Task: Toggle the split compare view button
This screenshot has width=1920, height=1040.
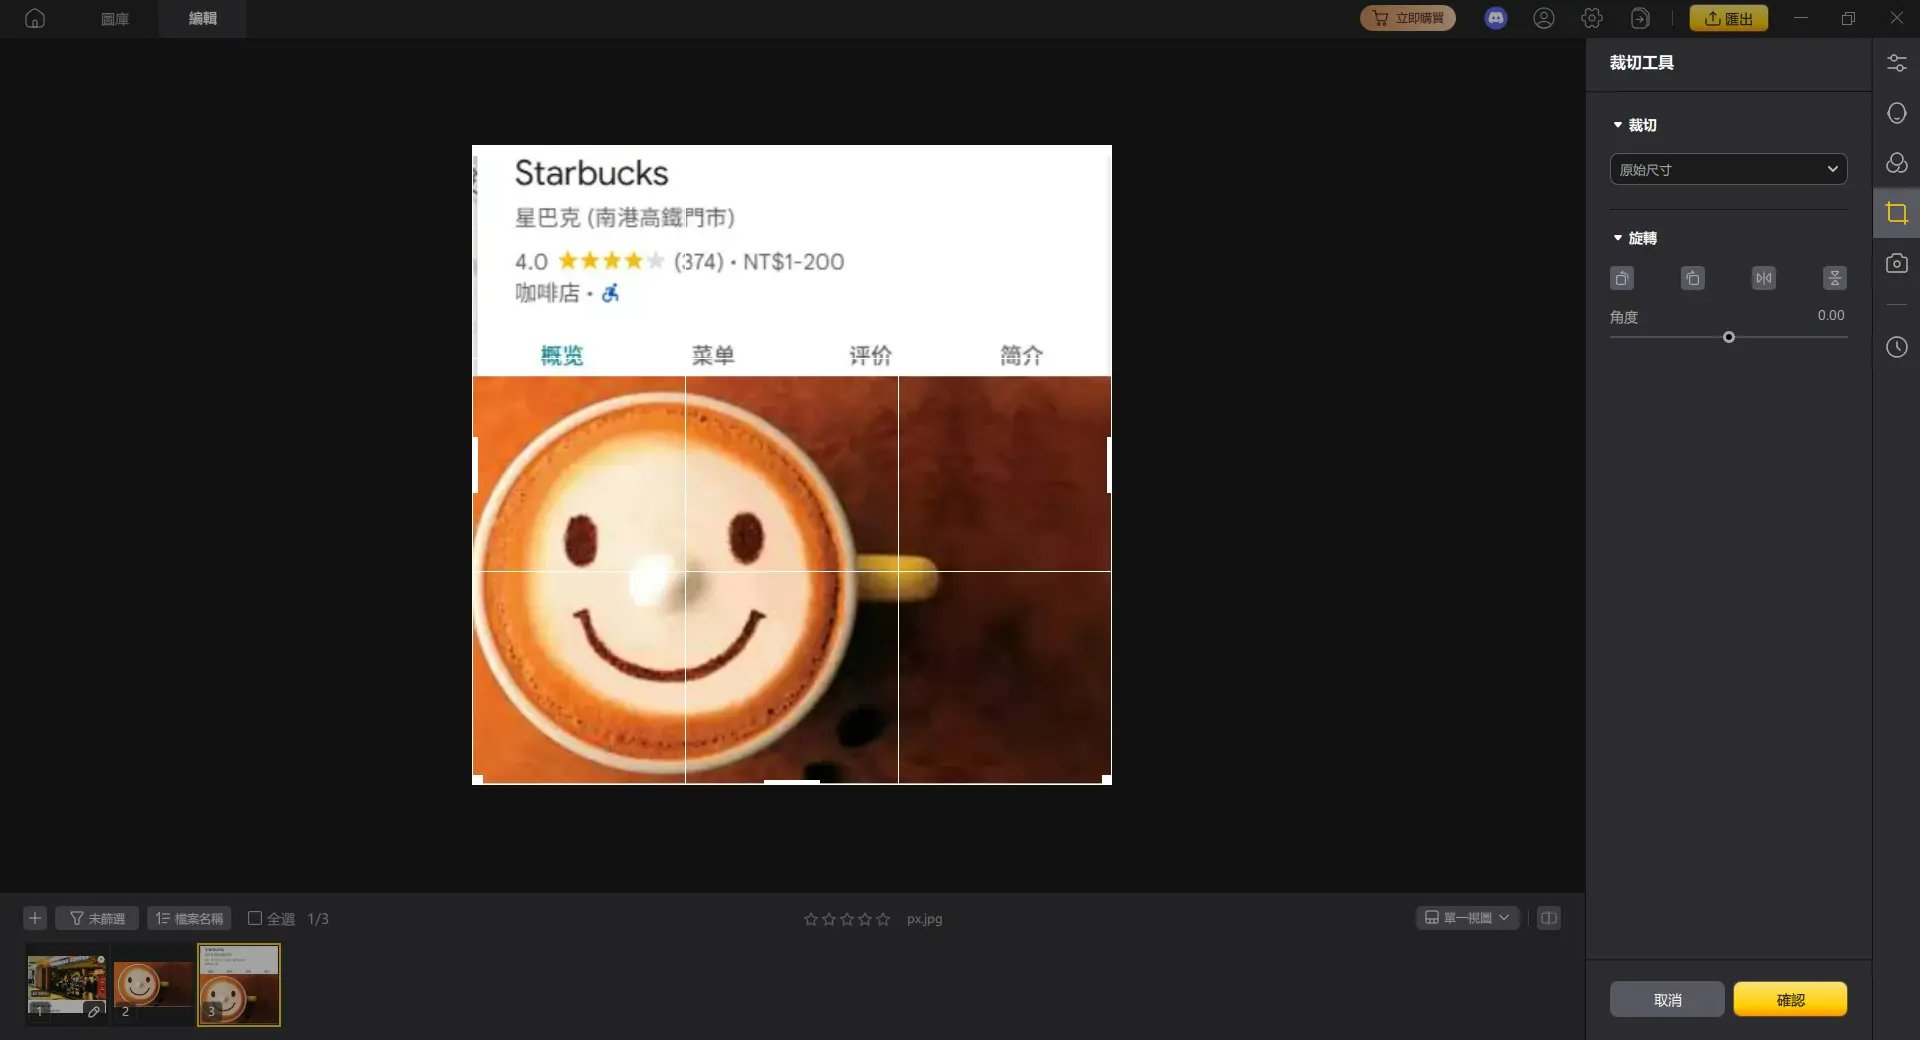Action: pyautogui.click(x=1548, y=918)
